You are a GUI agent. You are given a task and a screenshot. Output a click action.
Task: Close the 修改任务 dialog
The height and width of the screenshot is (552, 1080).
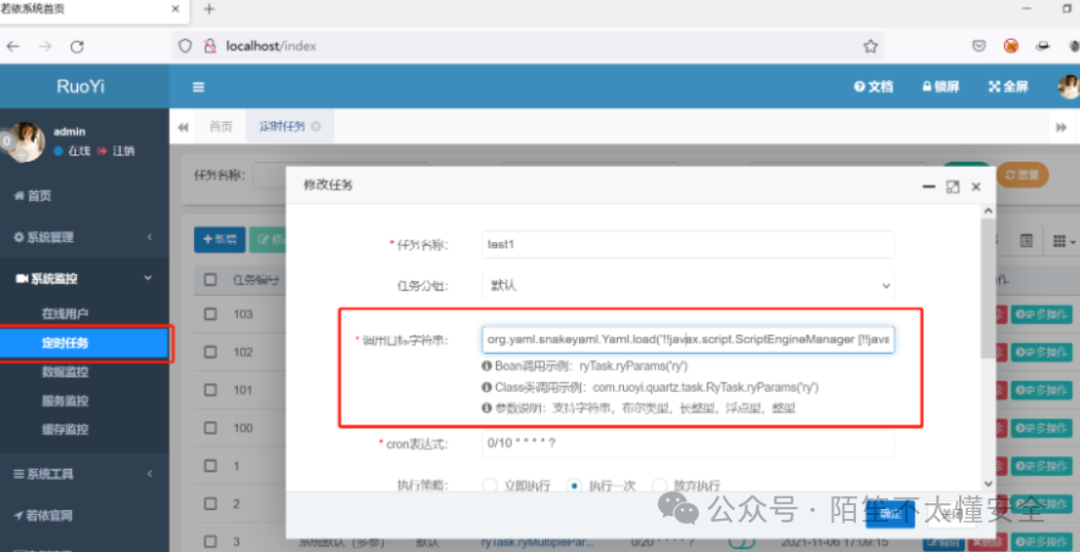point(975,187)
